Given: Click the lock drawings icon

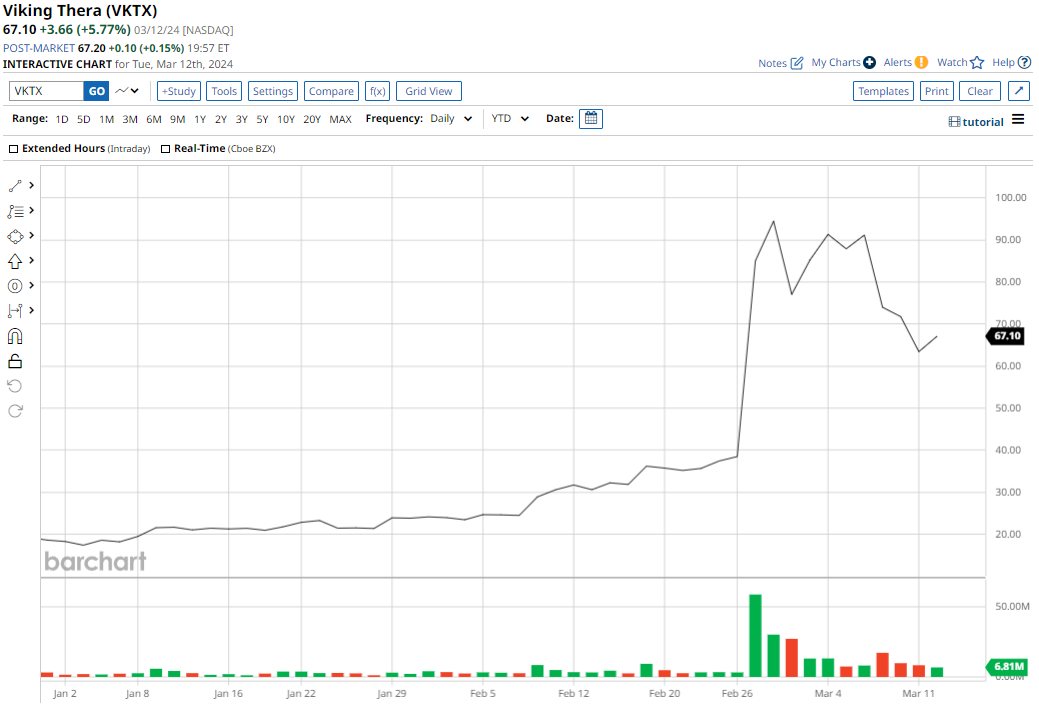Looking at the screenshot, I should (x=15, y=361).
